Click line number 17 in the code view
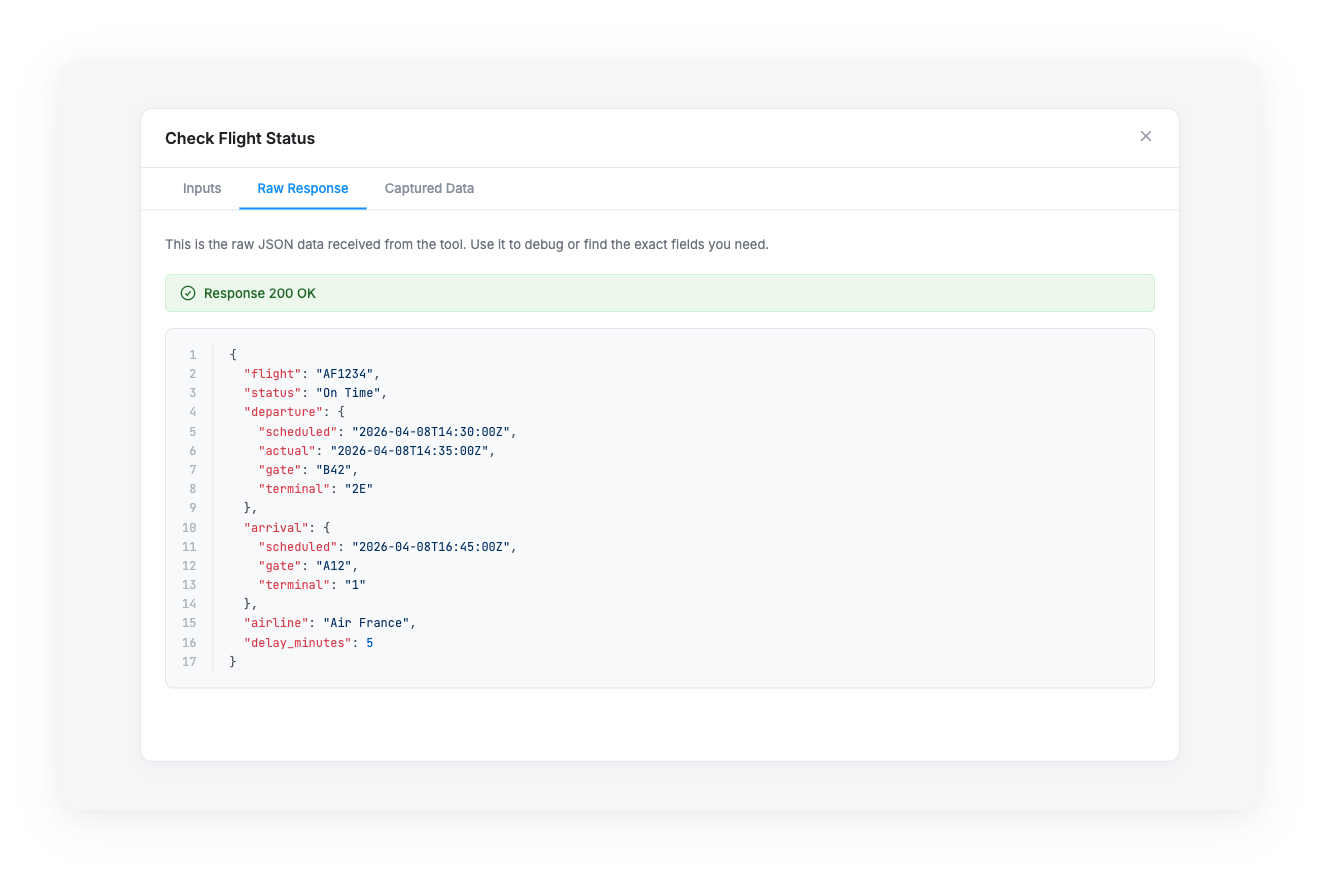This screenshot has width=1320, height=870. click(190, 661)
